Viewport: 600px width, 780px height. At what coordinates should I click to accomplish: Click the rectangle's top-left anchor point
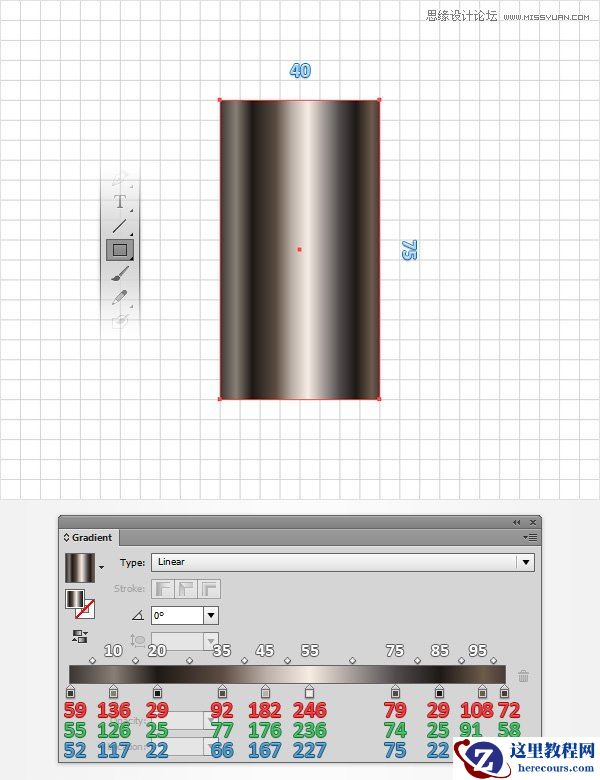(x=220, y=100)
